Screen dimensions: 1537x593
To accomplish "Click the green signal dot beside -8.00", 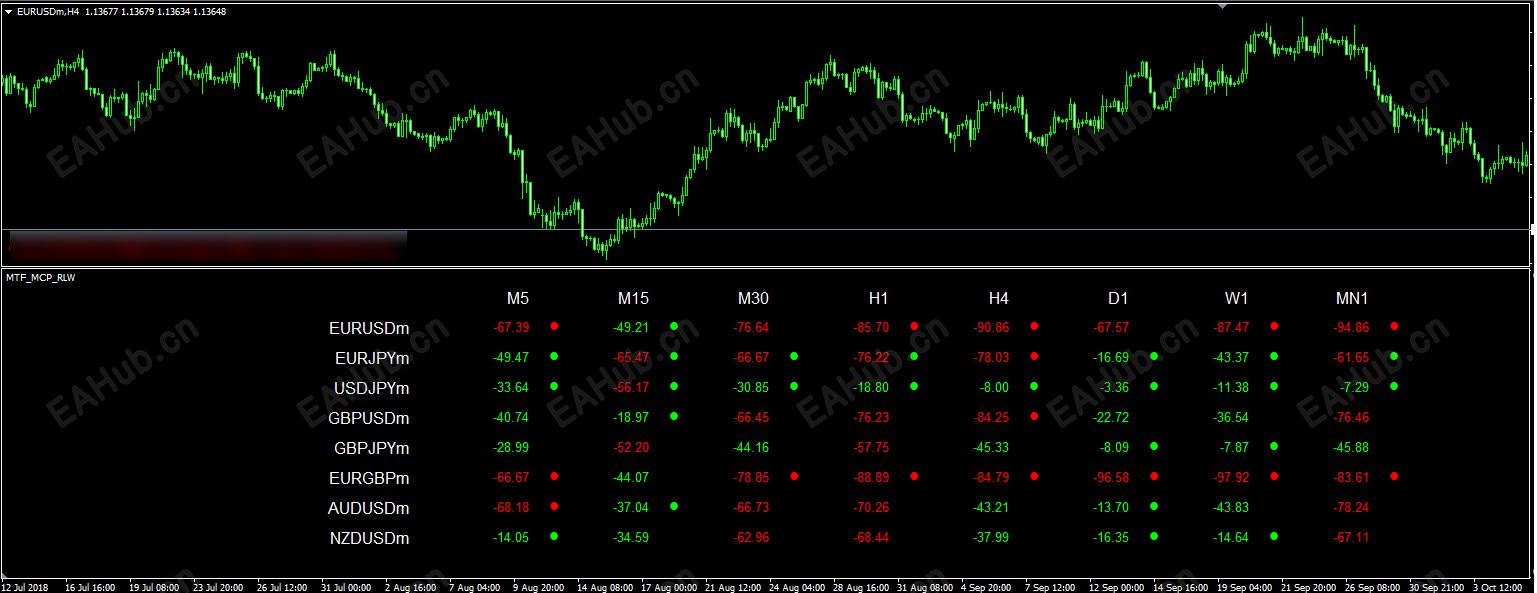I will click(x=1034, y=386).
